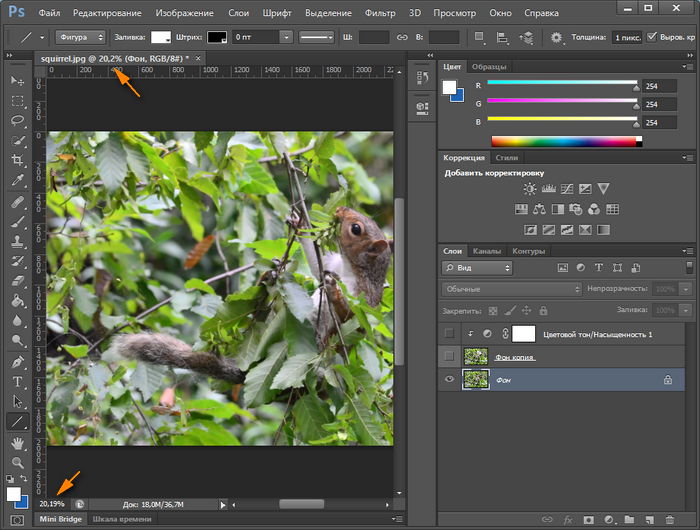This screenshot has height=530, width=700.
Task: Delete layer using the trash icon
Action: pyautogui.click(x=670, y=520)
